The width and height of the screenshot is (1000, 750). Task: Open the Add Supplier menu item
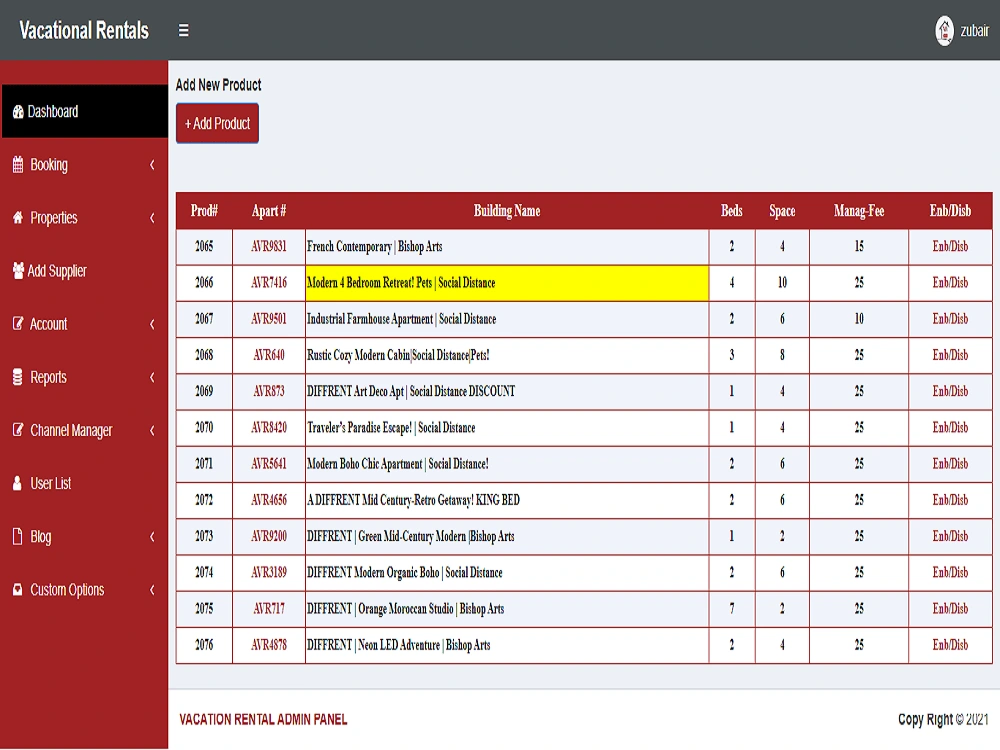84,270
